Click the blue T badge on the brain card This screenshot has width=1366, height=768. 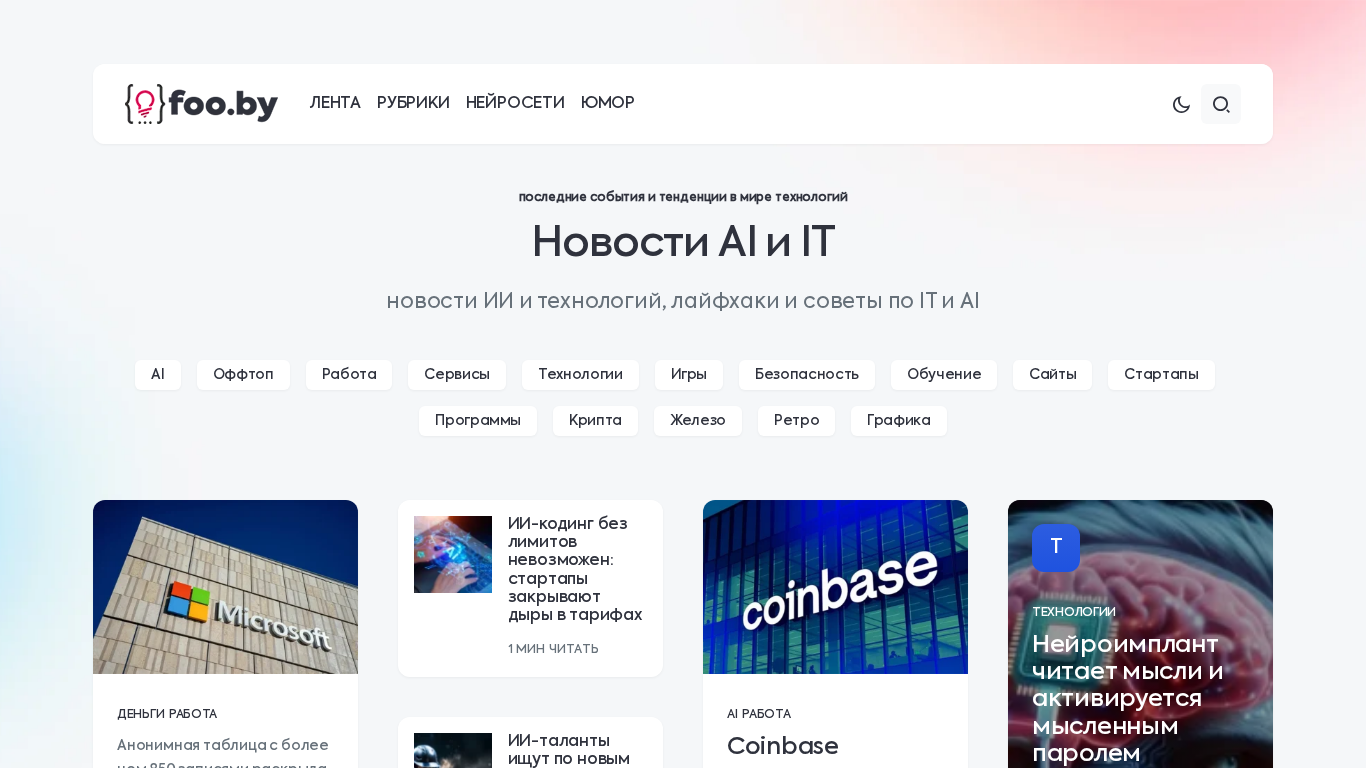tap(1056, 548)
